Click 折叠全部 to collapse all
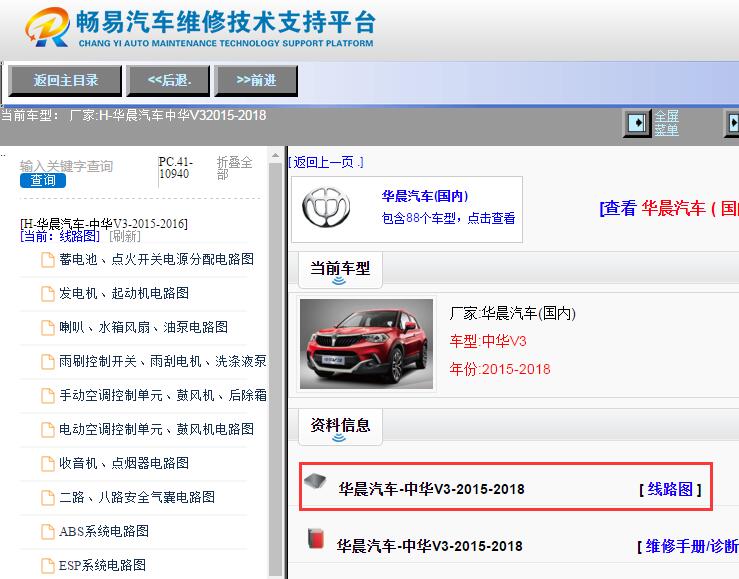Screen dimensions: 739x579 click(234, 168)
